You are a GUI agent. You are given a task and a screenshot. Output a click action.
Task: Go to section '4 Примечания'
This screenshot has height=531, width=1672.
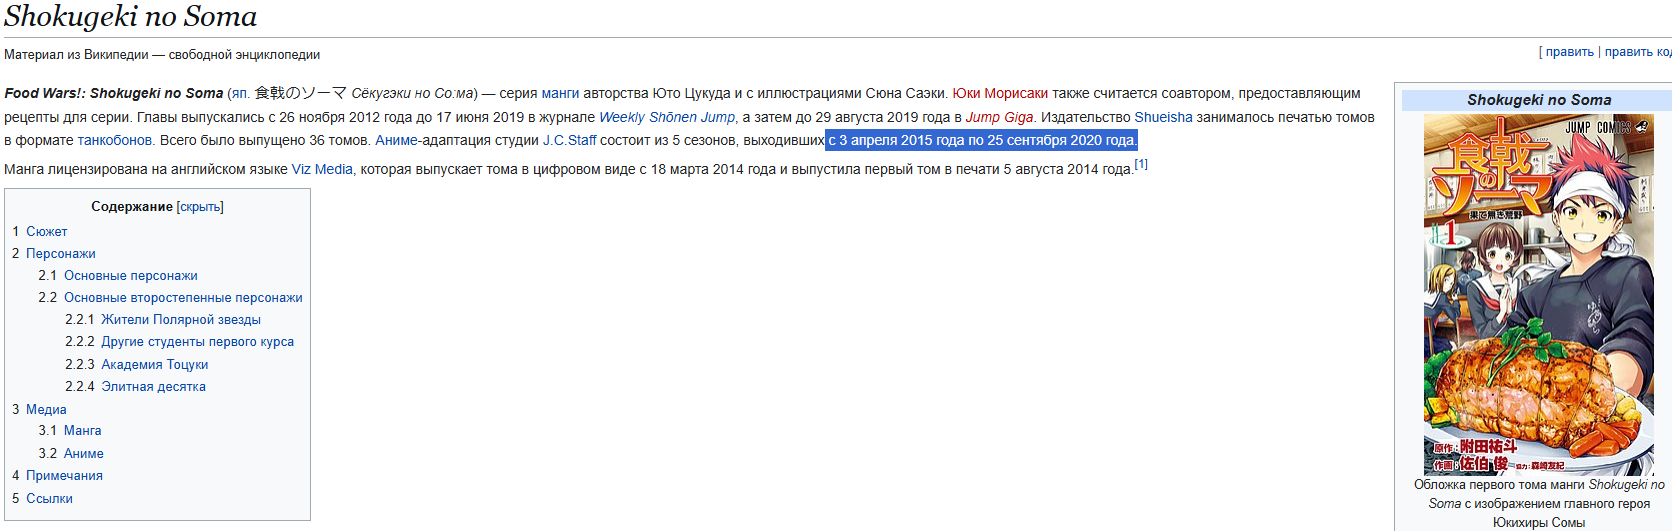(x=57, y=475)
